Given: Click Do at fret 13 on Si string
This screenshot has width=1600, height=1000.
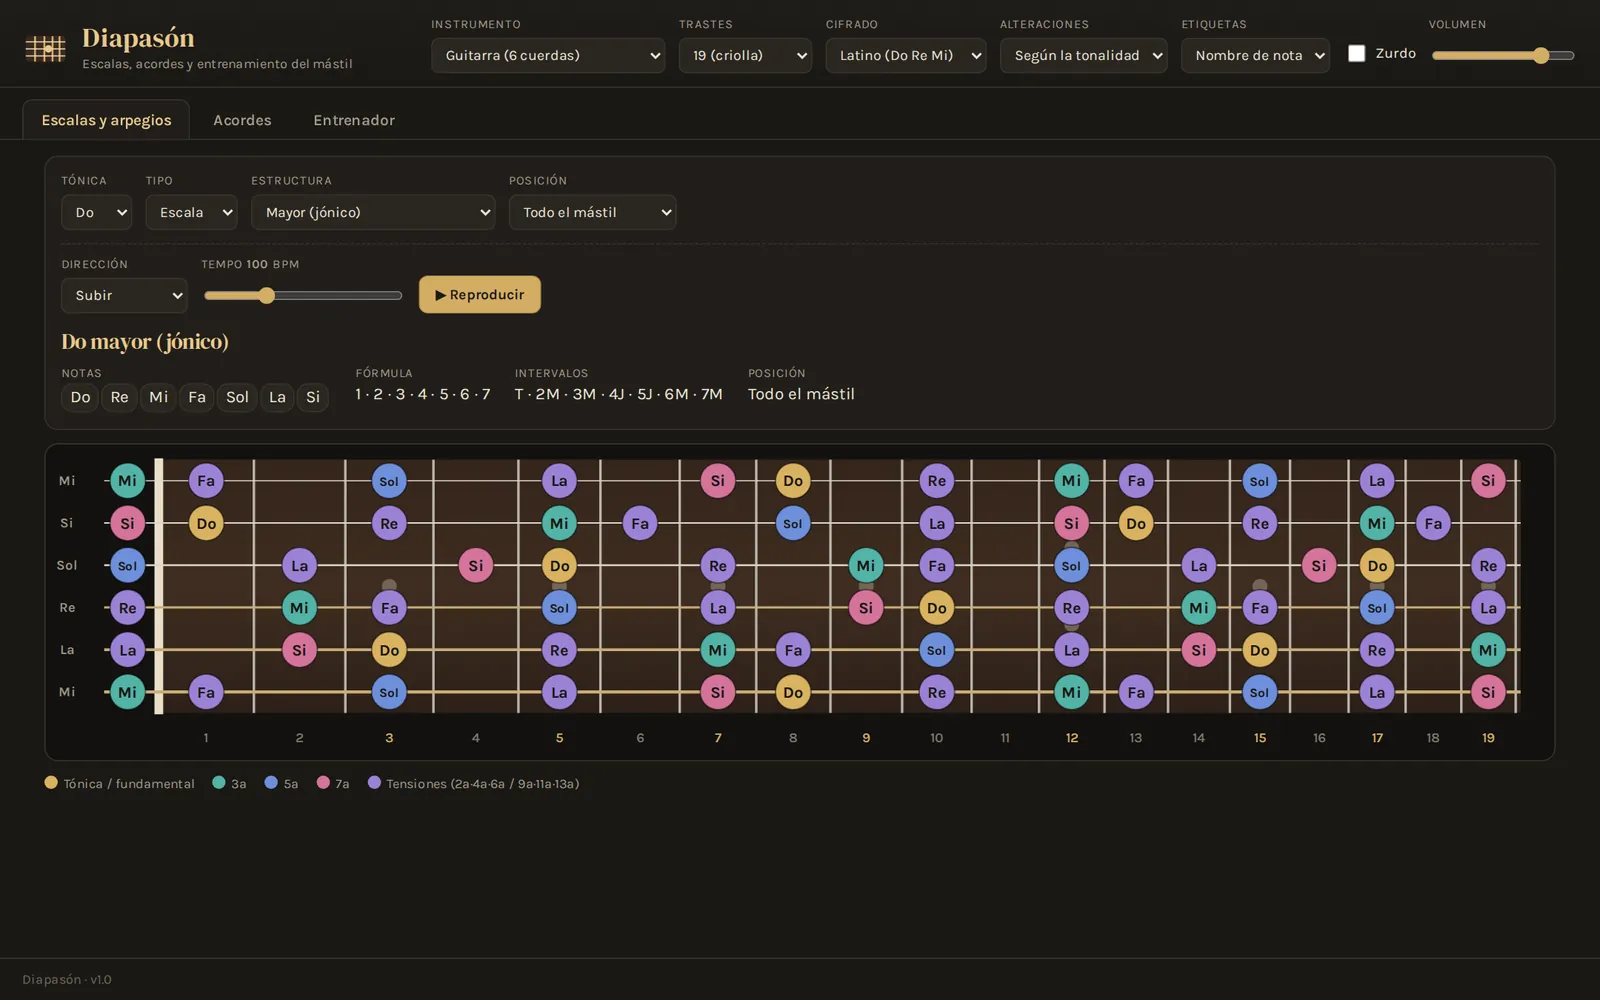Looking at the screenshot, I should [x=1136, y=523].
